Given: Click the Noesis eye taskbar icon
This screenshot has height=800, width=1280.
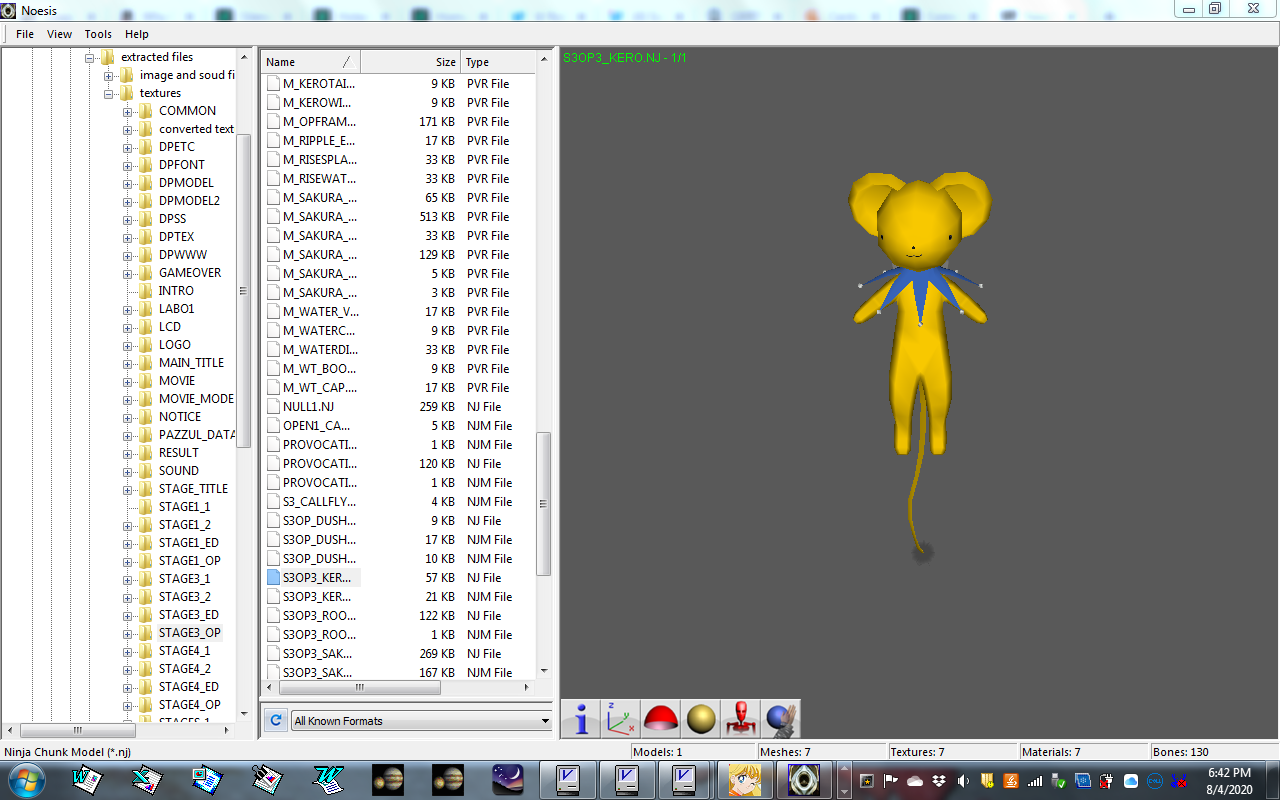Looking at the screenshot, I should tap(804, 779).
